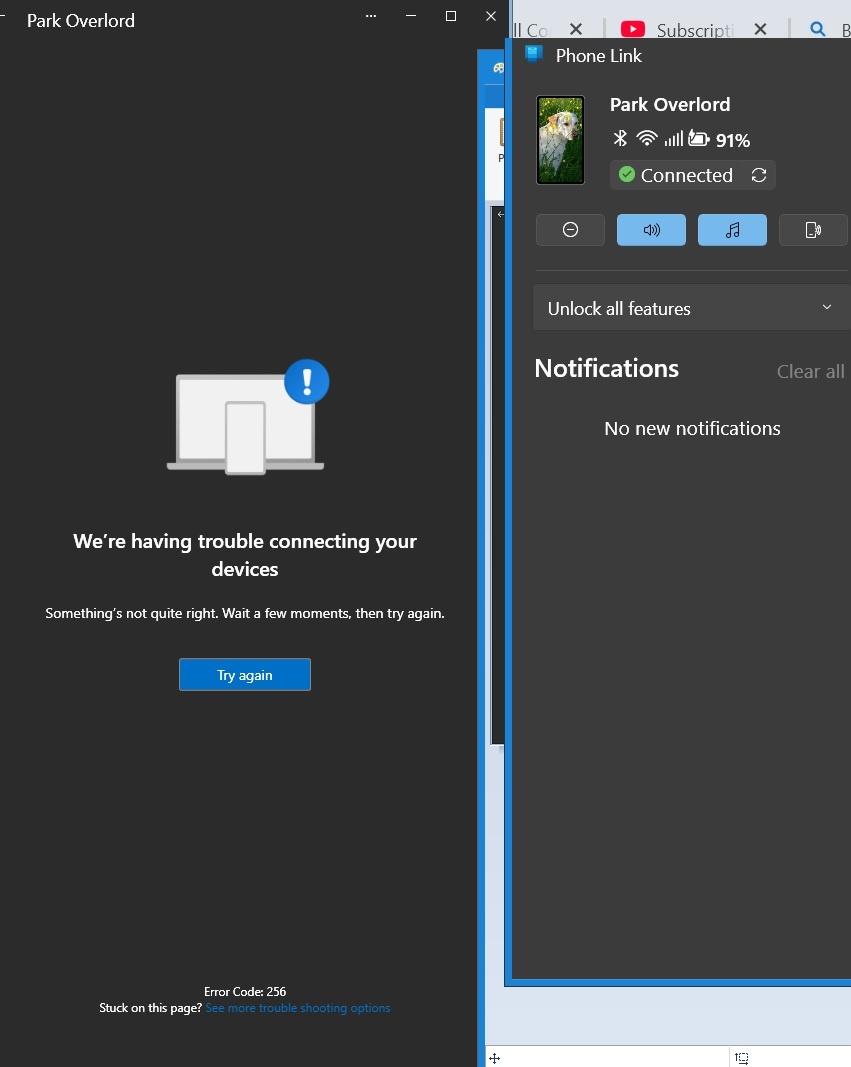851x1067 pixels.
Task: Switch to the YouTube Subscriptions browser tab
Action: 678,29
